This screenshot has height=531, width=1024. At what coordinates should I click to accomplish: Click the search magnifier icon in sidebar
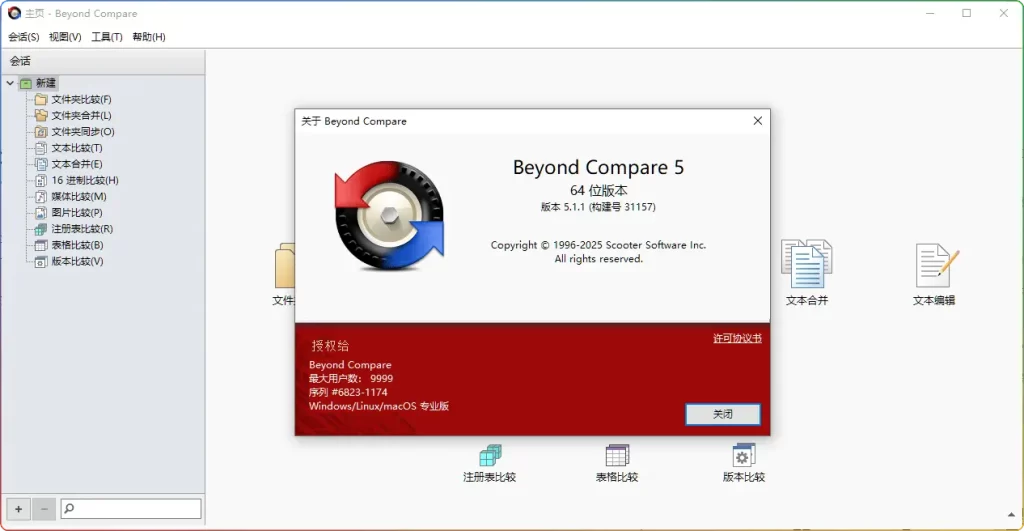[69, 508]
